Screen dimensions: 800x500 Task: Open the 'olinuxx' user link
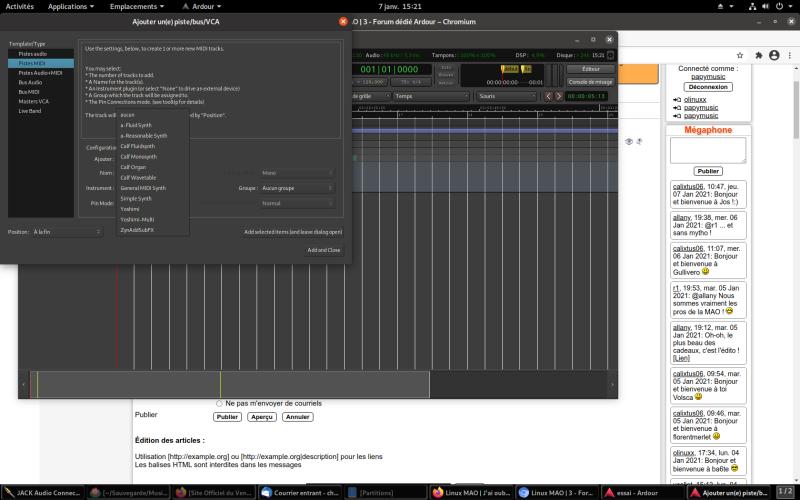(695, 99)
